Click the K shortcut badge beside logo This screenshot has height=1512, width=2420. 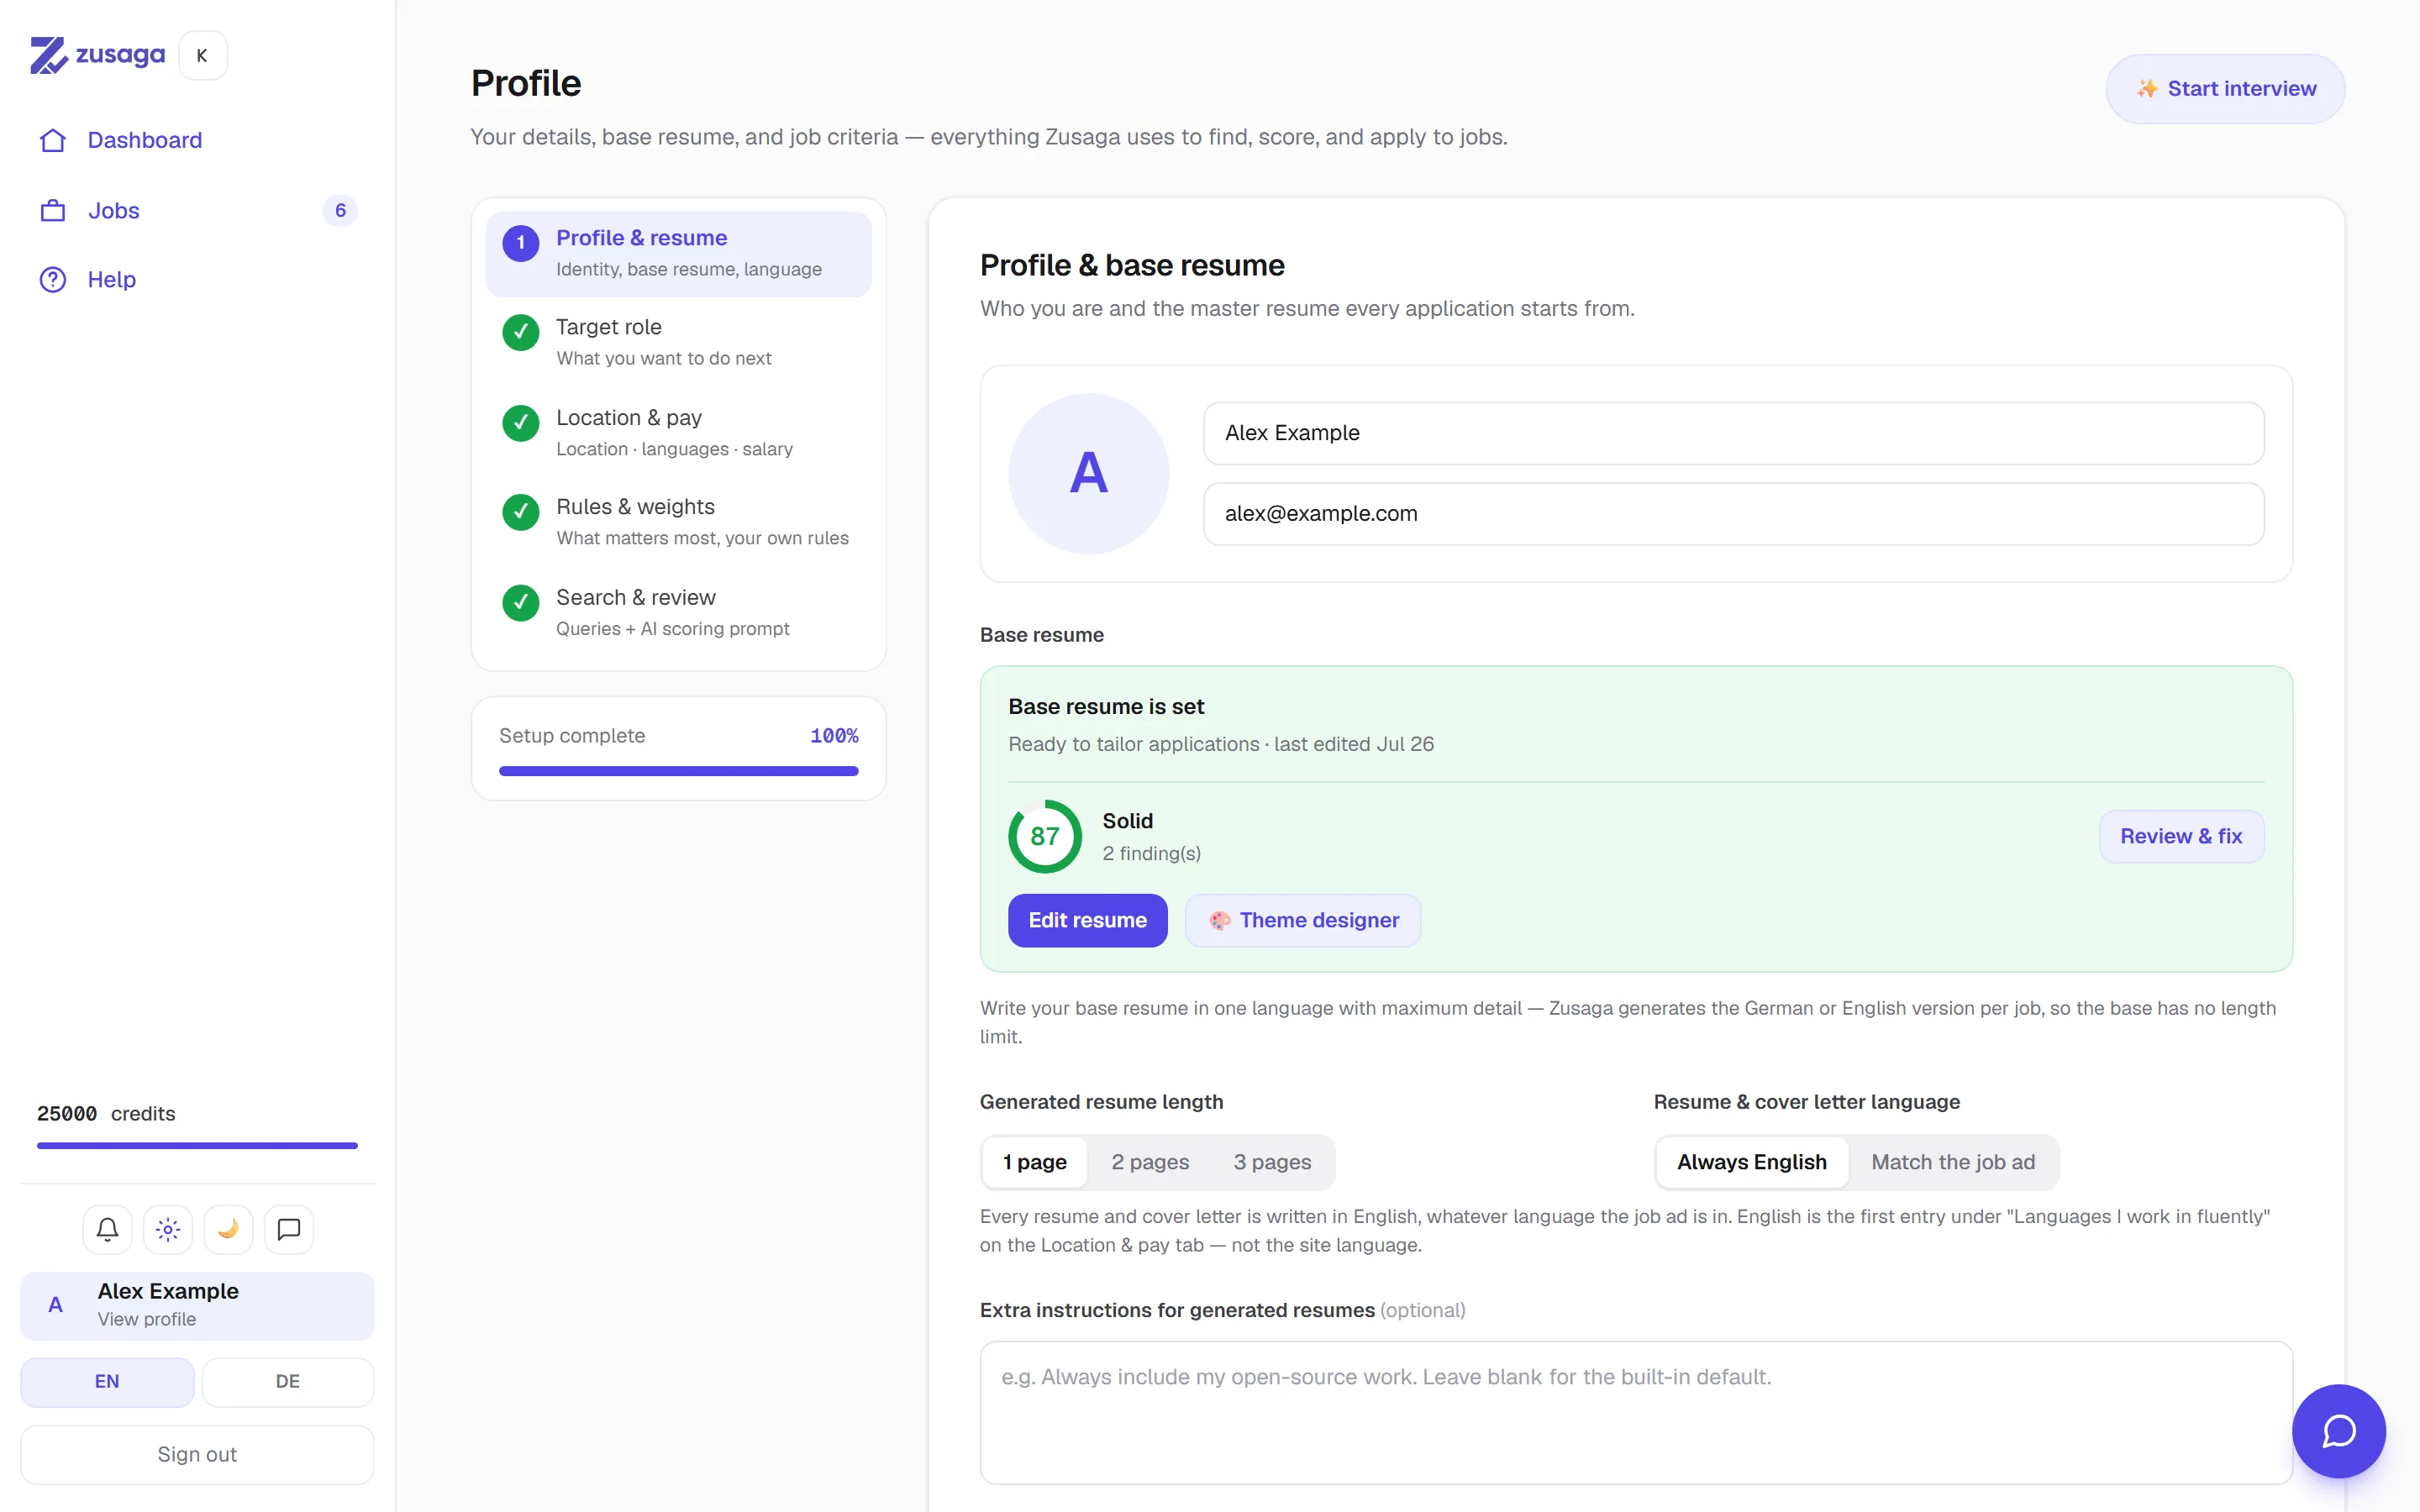click(202, 55)
